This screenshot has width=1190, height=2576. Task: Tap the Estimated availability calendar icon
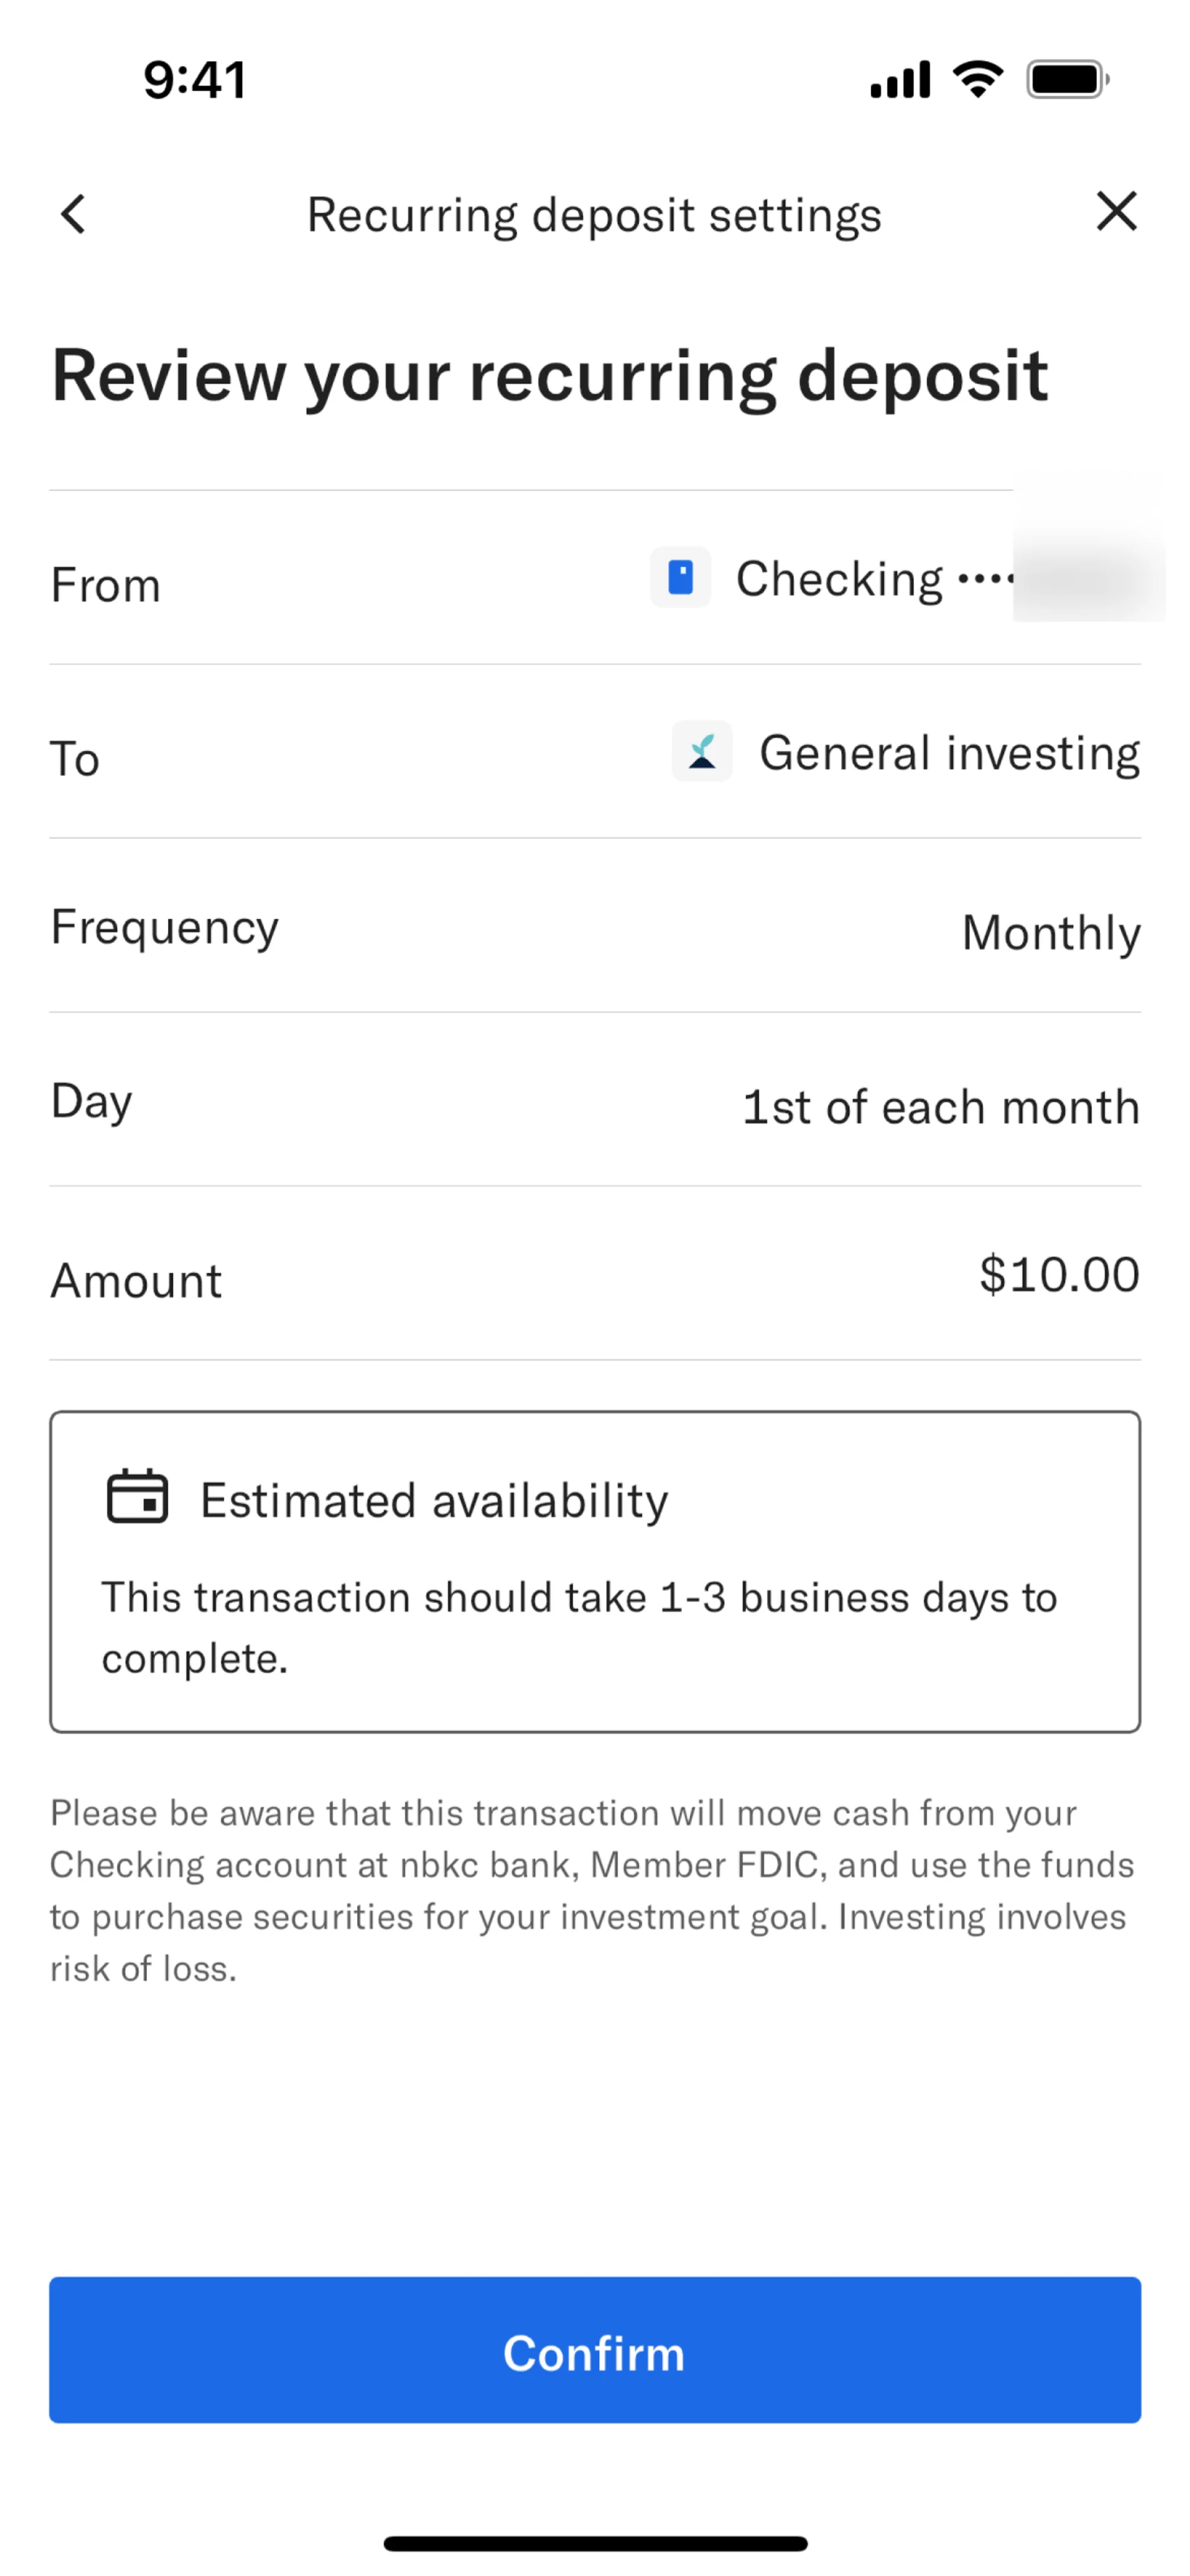click(x=137, y=1497)
